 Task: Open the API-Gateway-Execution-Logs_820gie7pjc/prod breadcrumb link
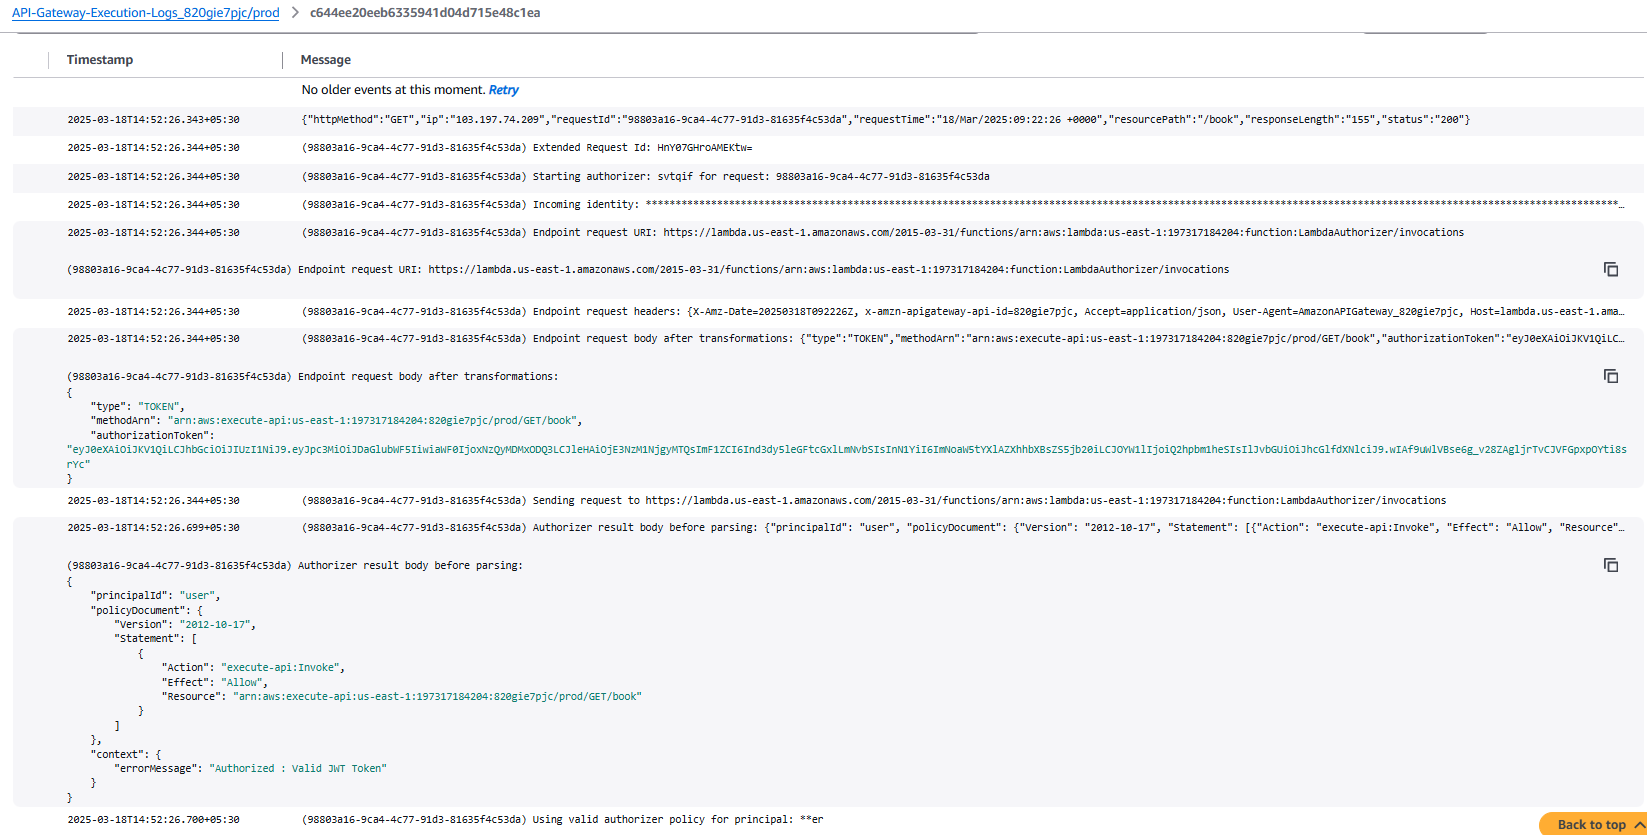[146, 13]
